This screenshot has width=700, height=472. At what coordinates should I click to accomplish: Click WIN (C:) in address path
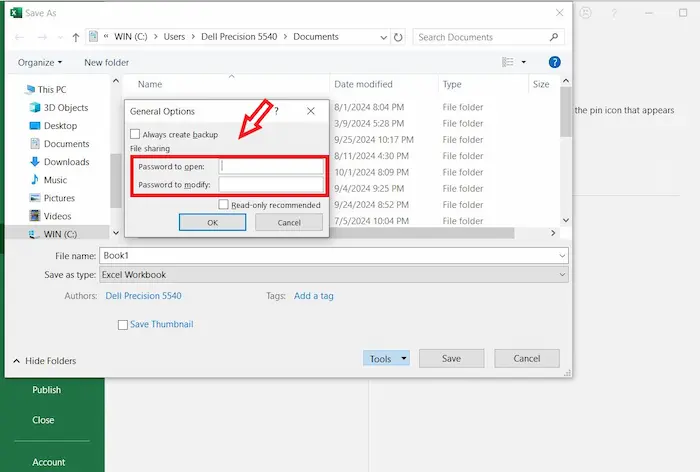[131, 37]
